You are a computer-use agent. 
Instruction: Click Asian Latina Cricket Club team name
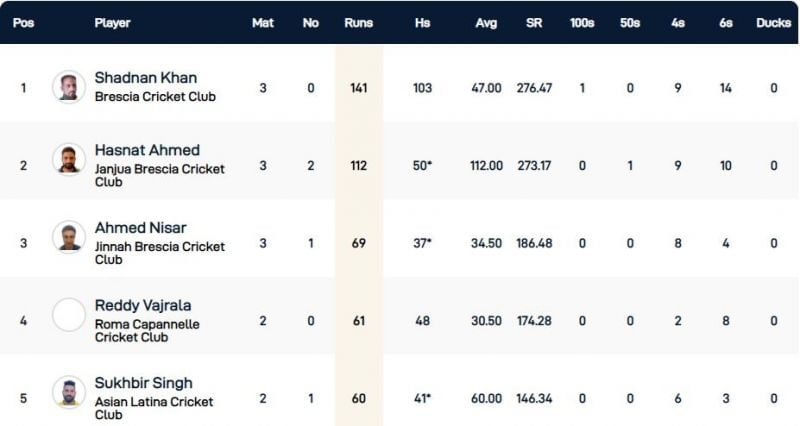pos(154,408)
